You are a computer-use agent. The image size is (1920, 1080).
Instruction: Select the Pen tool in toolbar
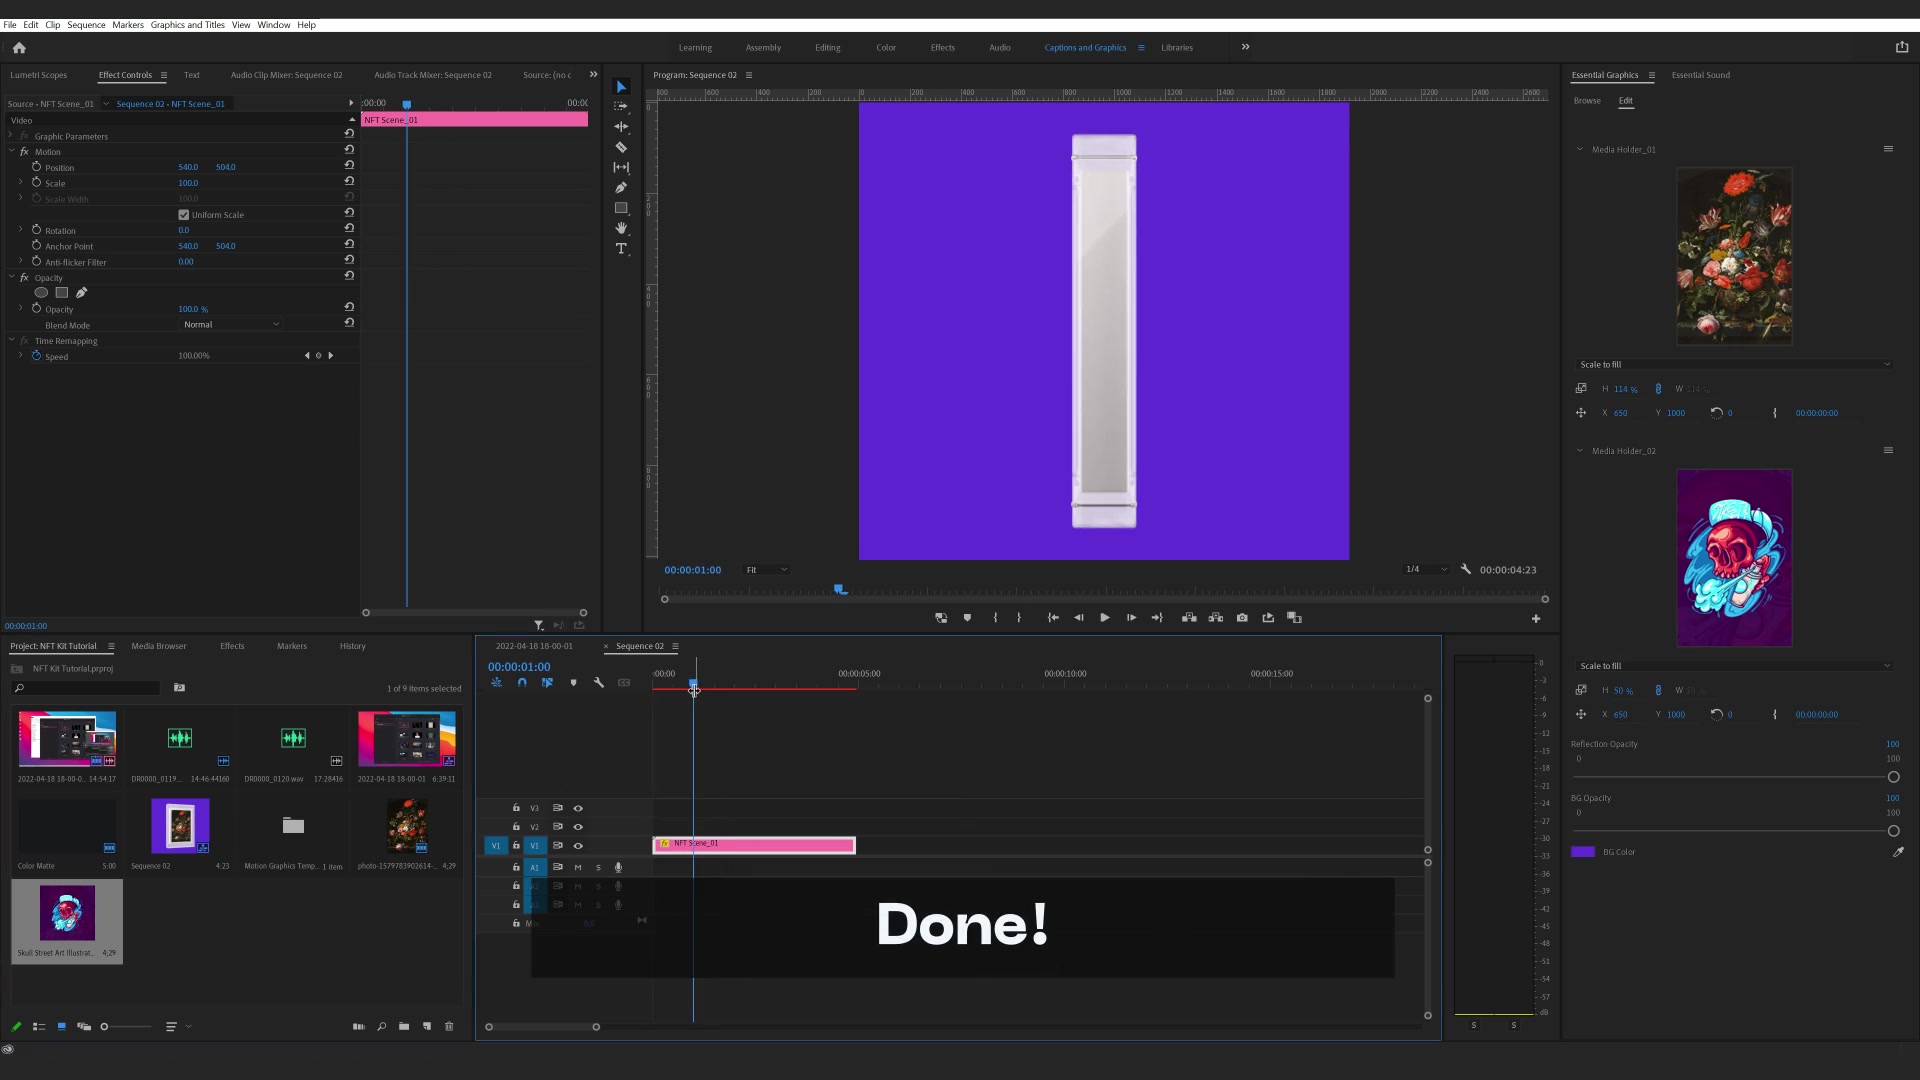[621, 187]
